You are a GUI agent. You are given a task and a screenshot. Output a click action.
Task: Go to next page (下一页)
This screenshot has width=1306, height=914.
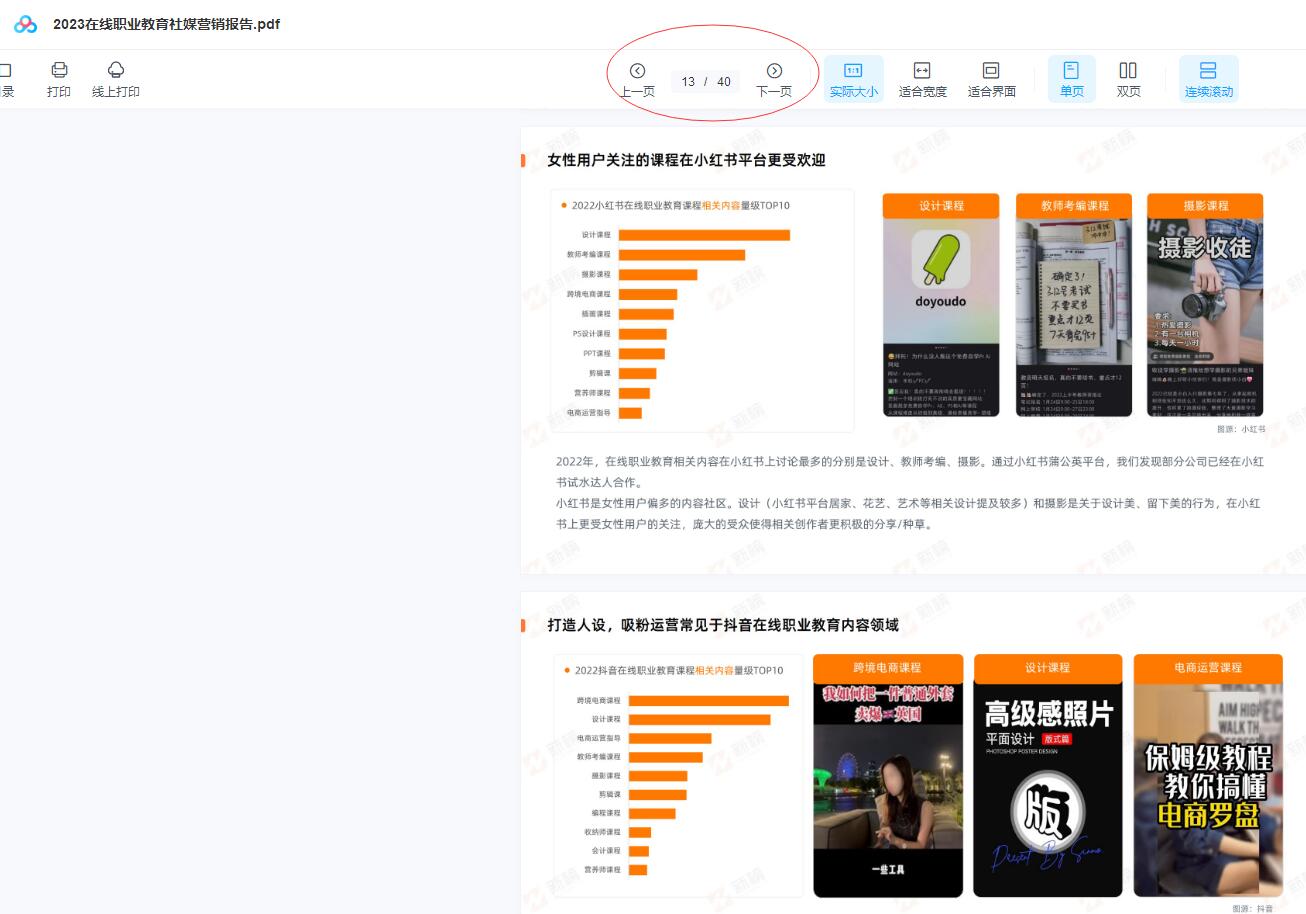[774, 79]
